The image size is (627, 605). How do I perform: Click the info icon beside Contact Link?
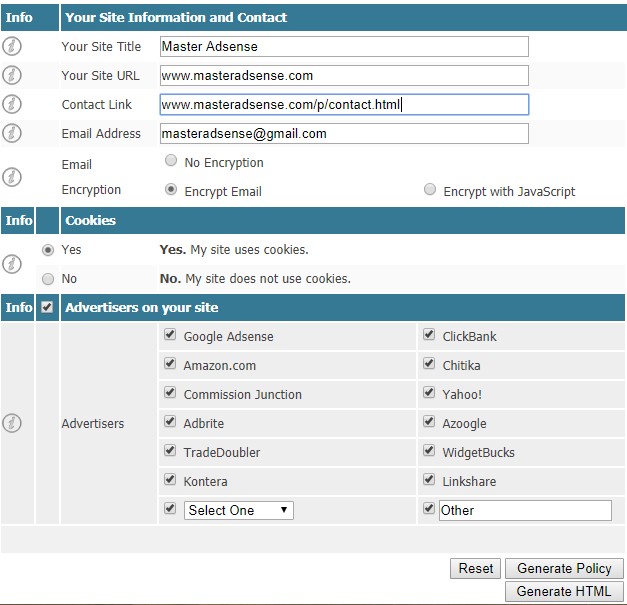point(12,104)
